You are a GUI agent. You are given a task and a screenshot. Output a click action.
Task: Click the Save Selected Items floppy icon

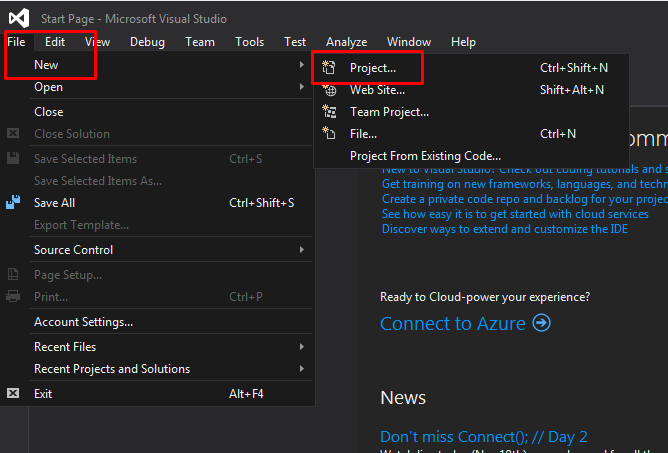(13, 158)
